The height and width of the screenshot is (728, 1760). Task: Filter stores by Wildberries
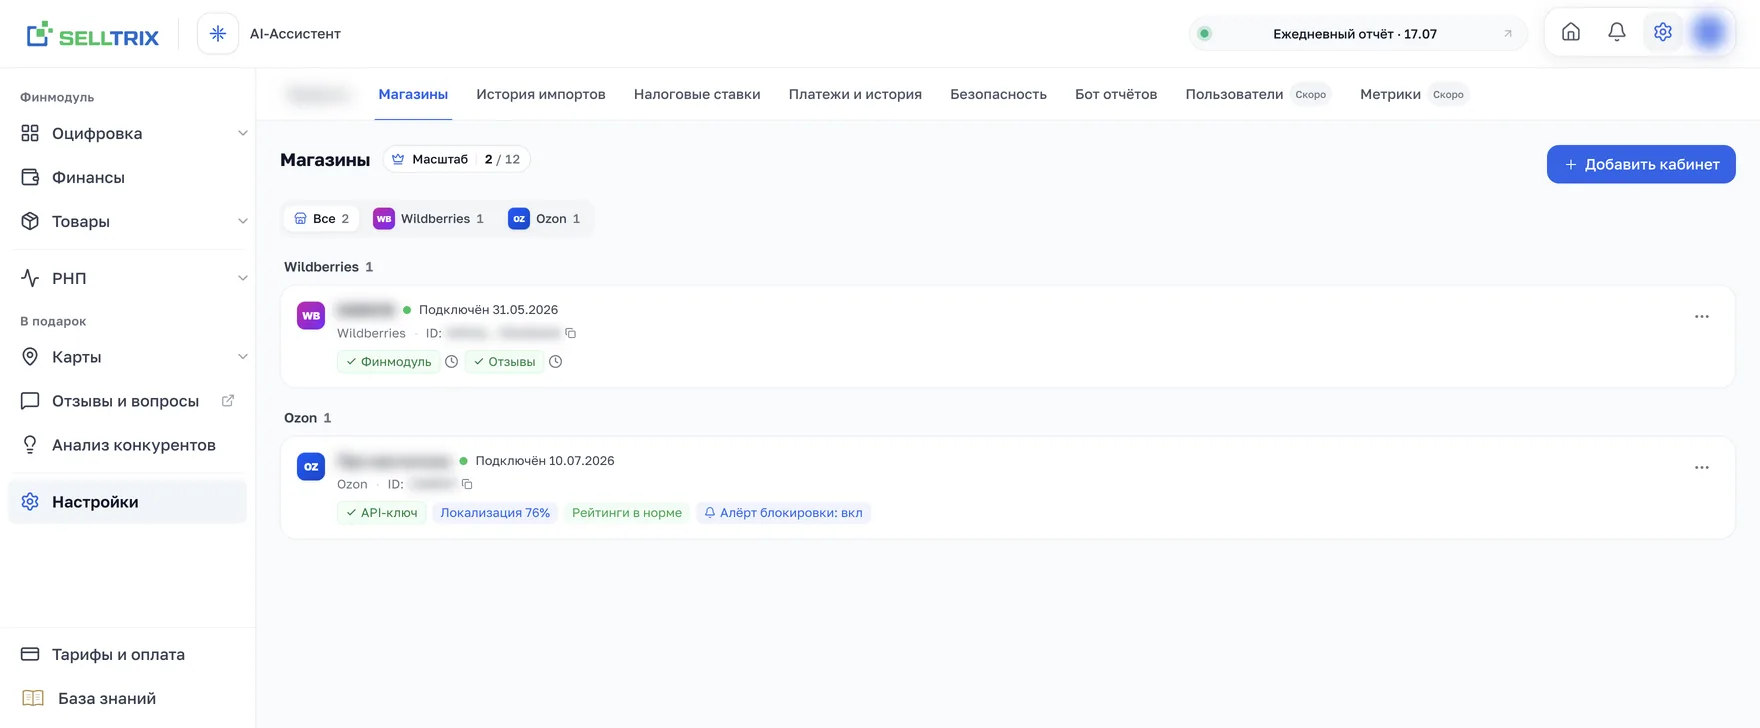pyautogui.click(x=429, y=218)
